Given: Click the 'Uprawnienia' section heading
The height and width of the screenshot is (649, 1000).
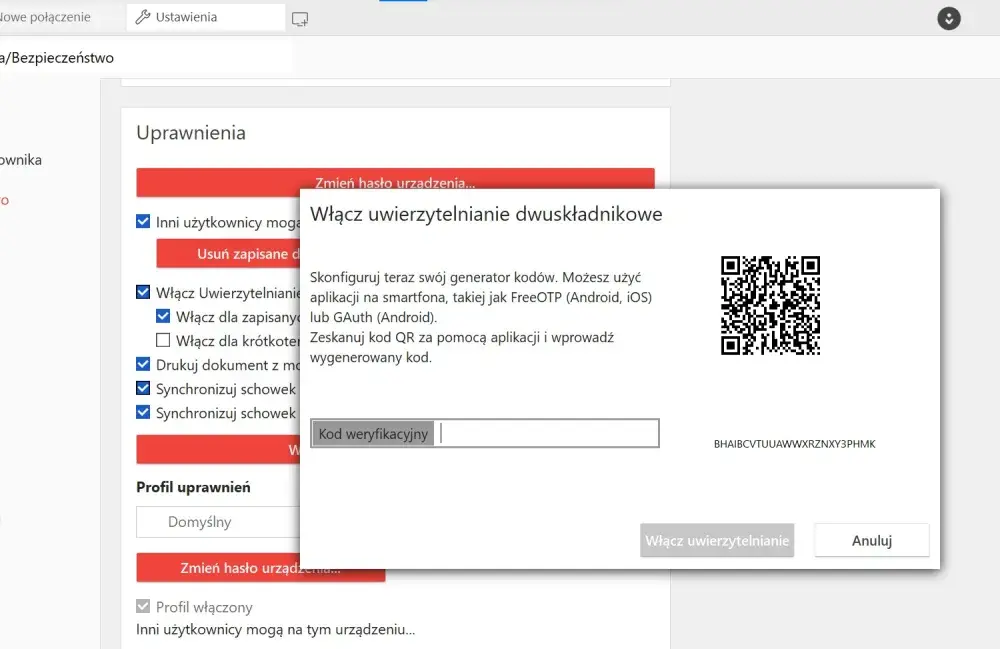Looking at the screenshot, I should (x=191, y=133).
